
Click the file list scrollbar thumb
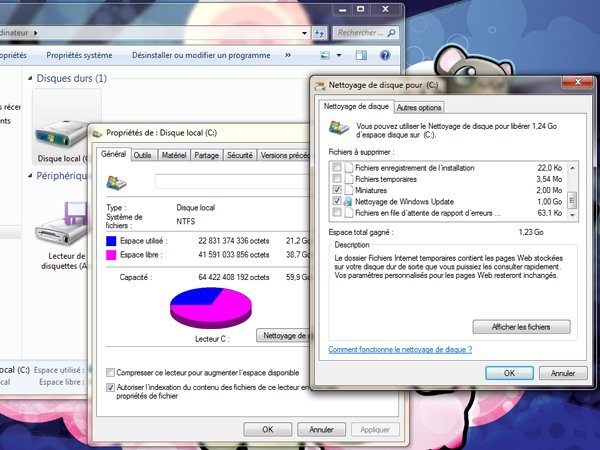[x=572, y=200]
